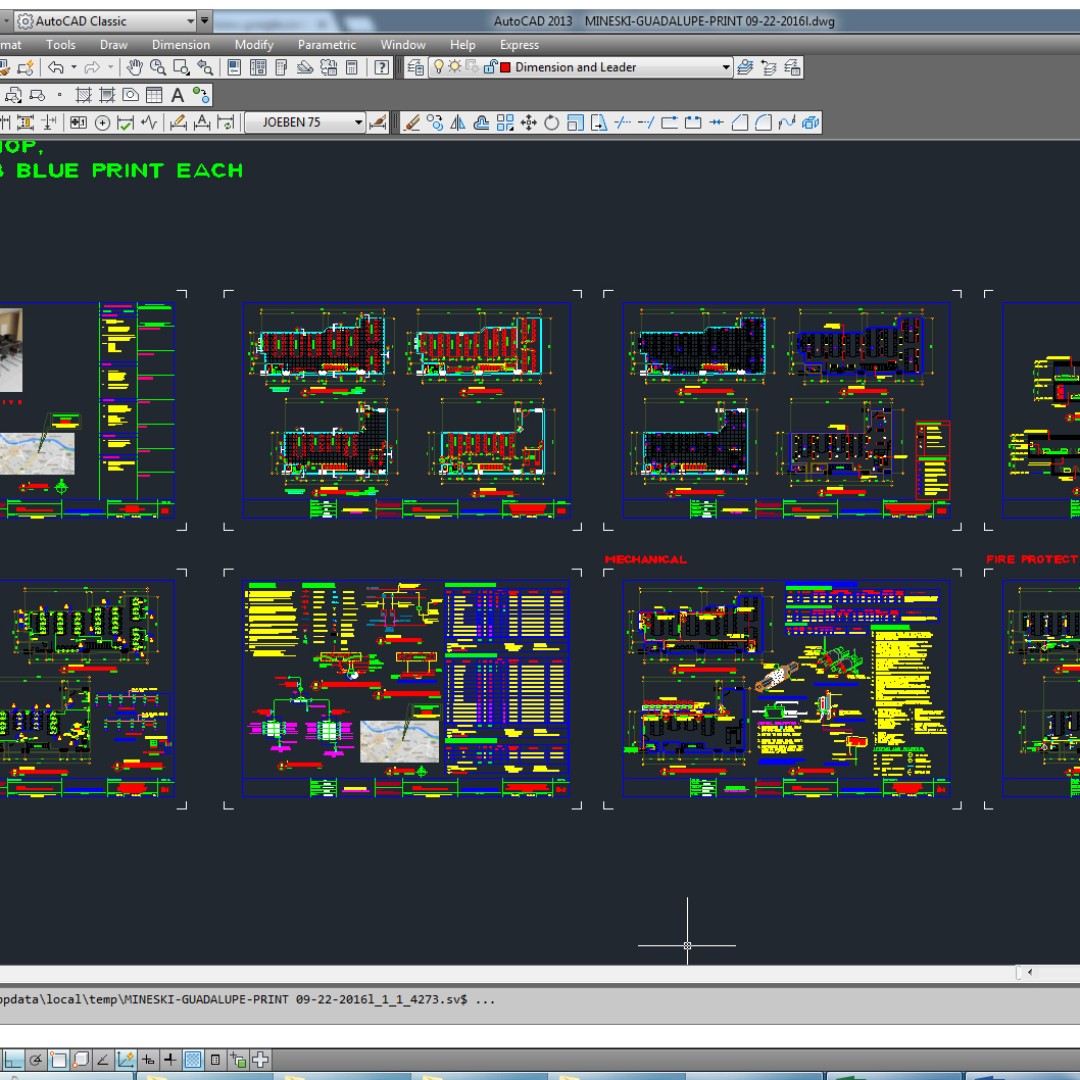Open the Express menu
The width and height of the screenshot is (1080, 1080).
pos(519,45)
